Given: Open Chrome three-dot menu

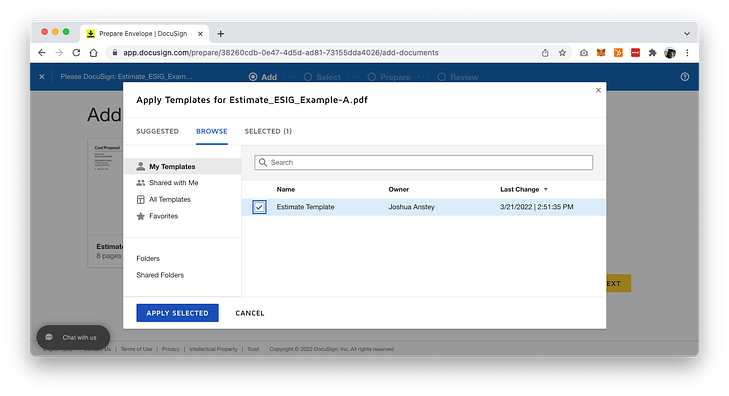Looking at the screenshot, I should point(687,53).
